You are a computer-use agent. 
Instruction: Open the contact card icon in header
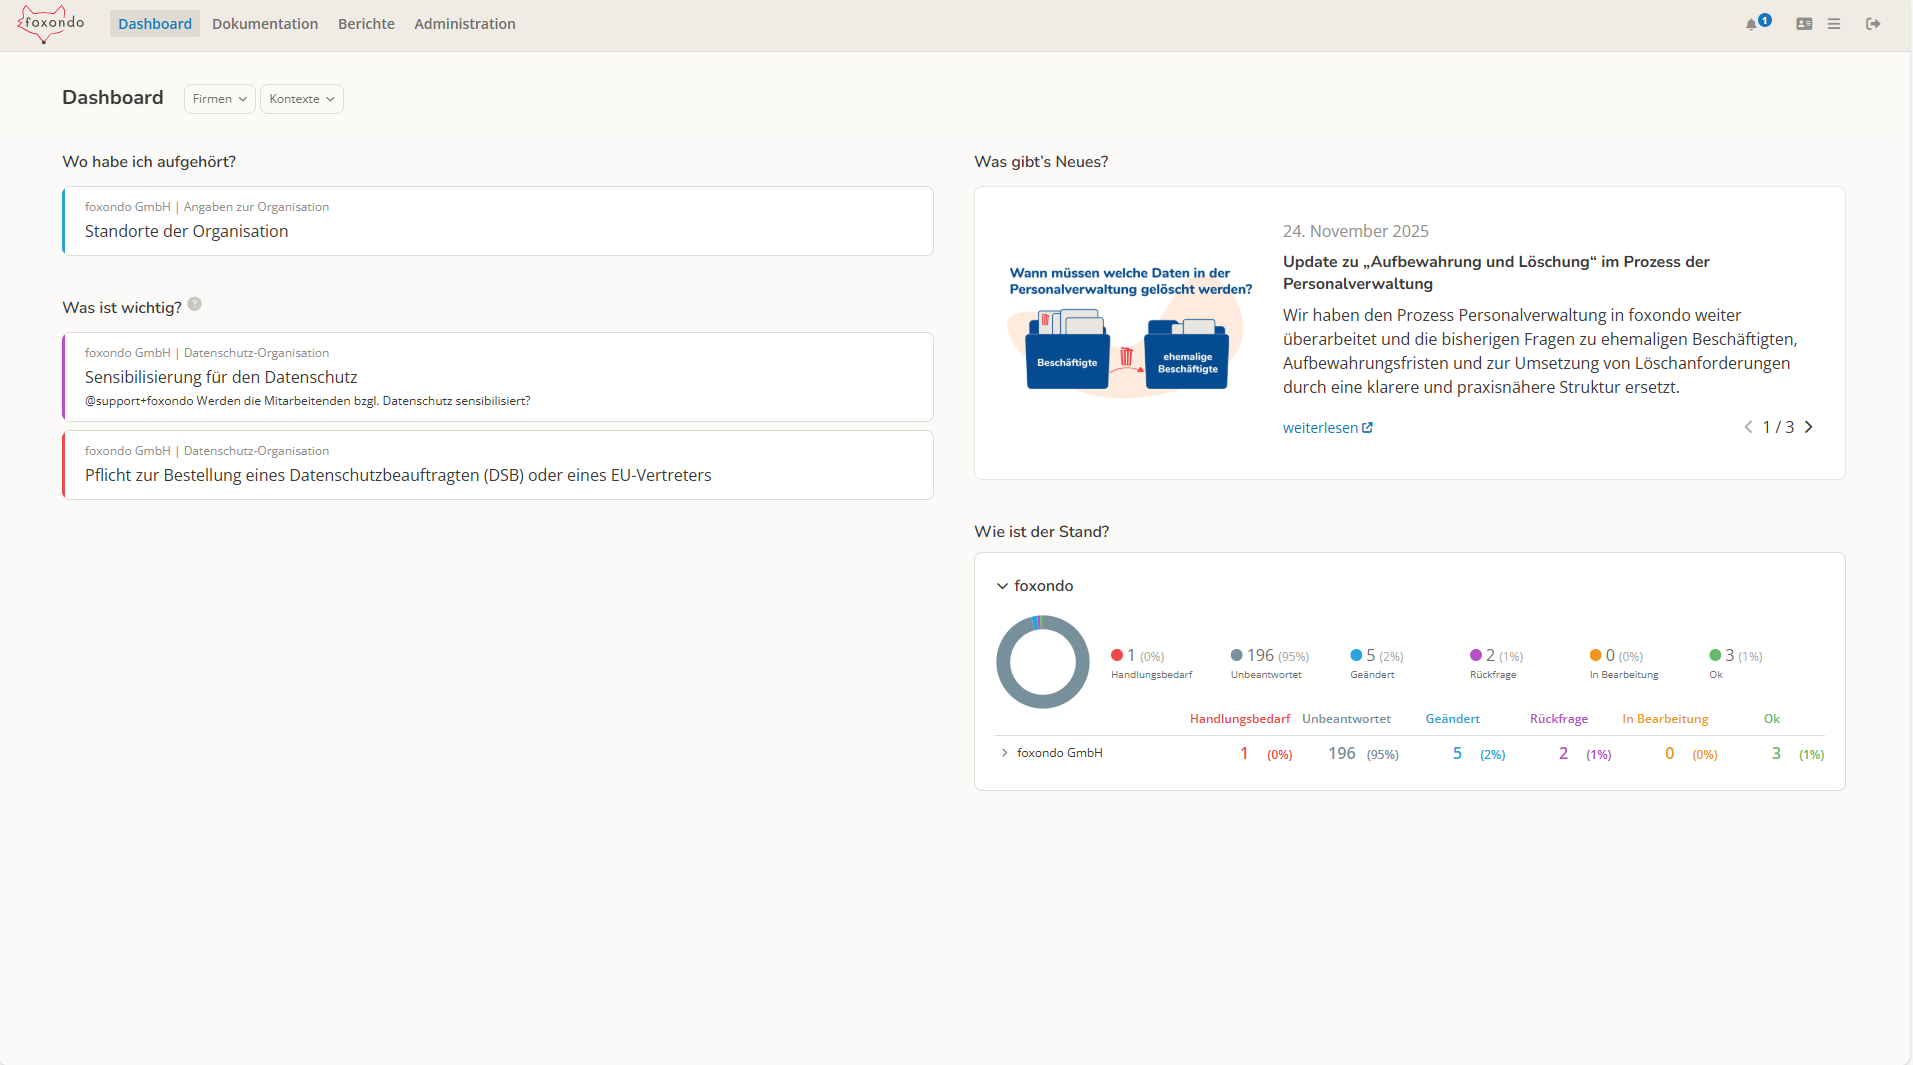[x=1804, y=24]
